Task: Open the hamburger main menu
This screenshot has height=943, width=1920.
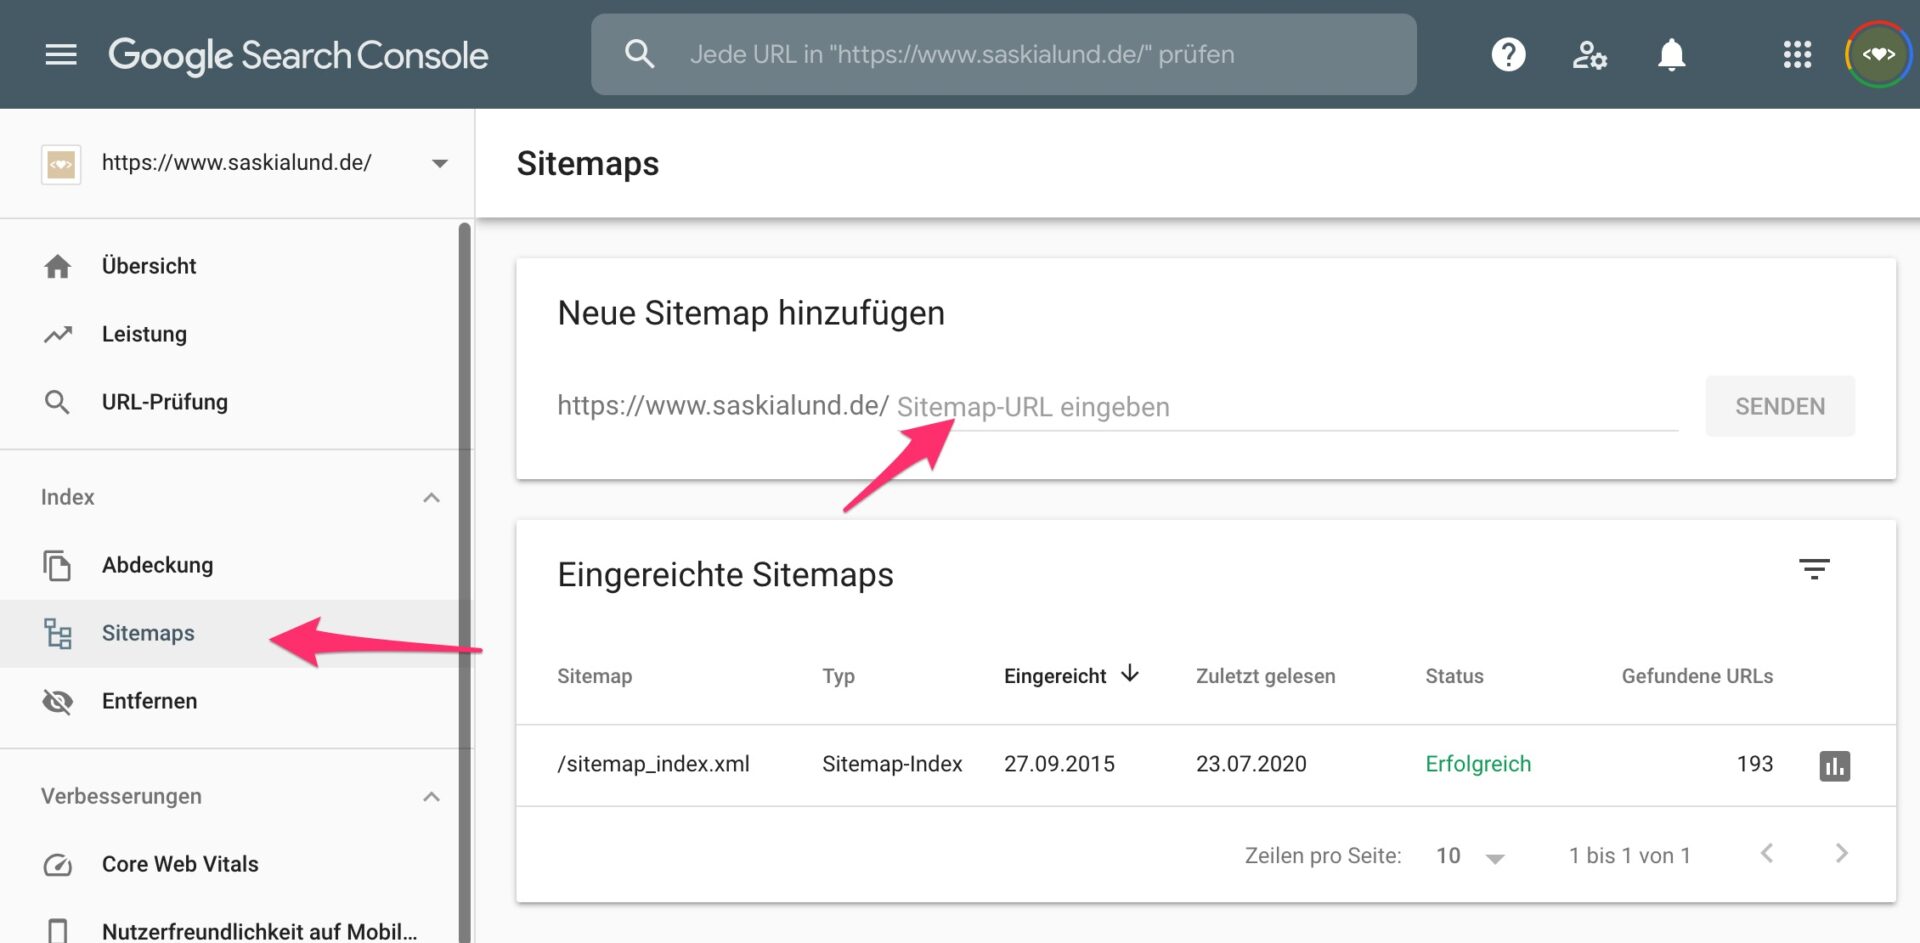Action: [x=61, y=54]
